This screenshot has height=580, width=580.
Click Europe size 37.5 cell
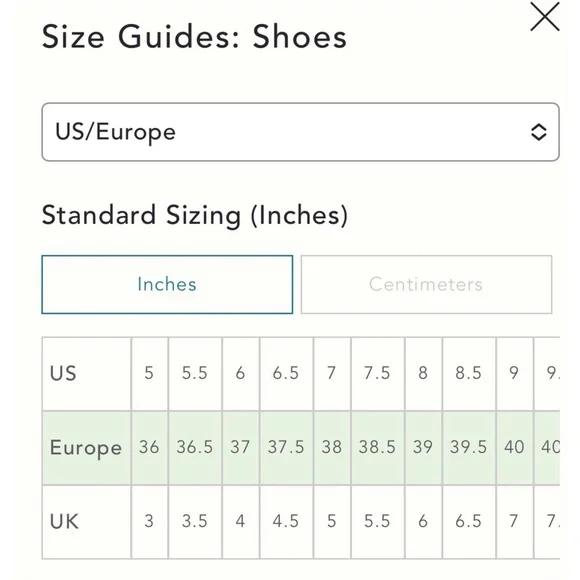coord(286,448)
